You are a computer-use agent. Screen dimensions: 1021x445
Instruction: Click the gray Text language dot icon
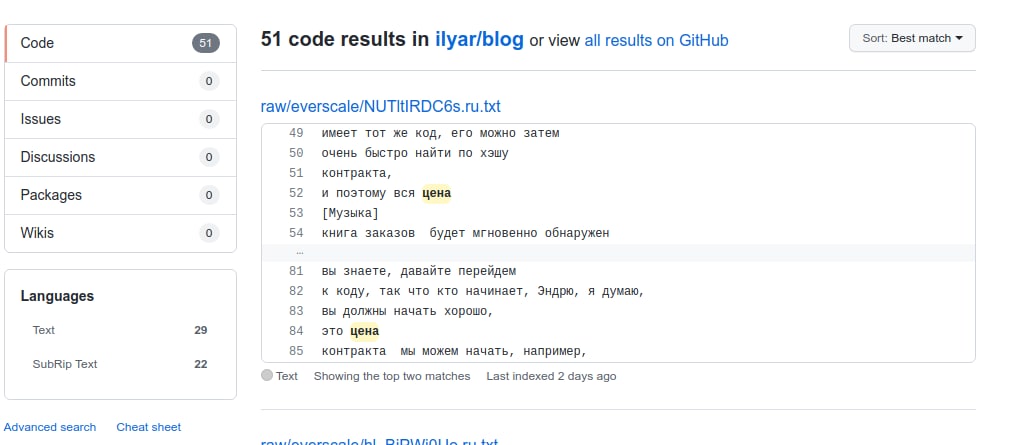[x=266, y=376]
